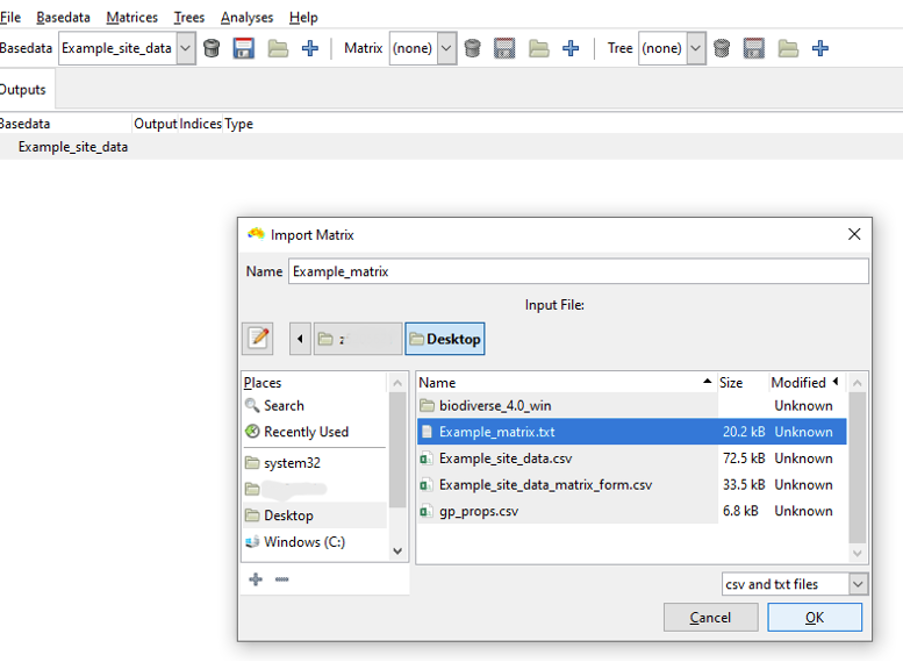The image size is (904, 662).
Task: Click the Tree blue plus icon
Action: pyautogui.click(x=820, y=48)
